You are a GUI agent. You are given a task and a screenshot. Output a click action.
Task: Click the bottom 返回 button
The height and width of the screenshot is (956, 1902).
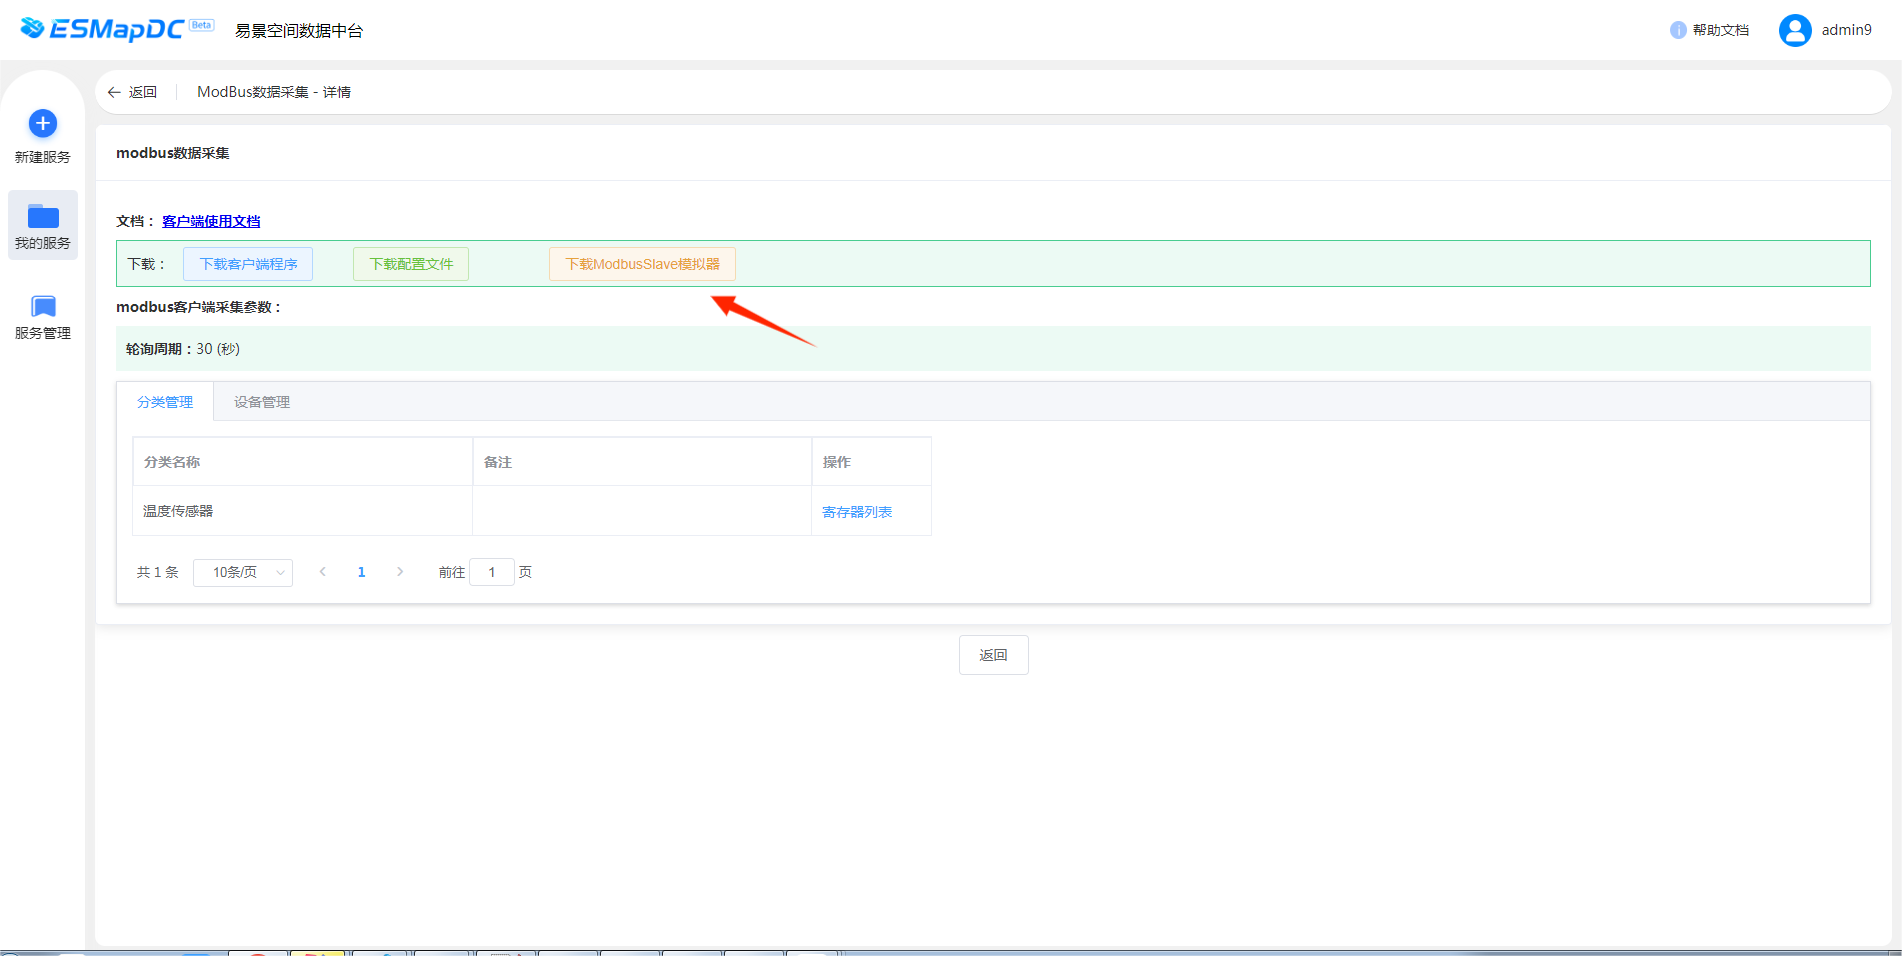pos(993,655)
